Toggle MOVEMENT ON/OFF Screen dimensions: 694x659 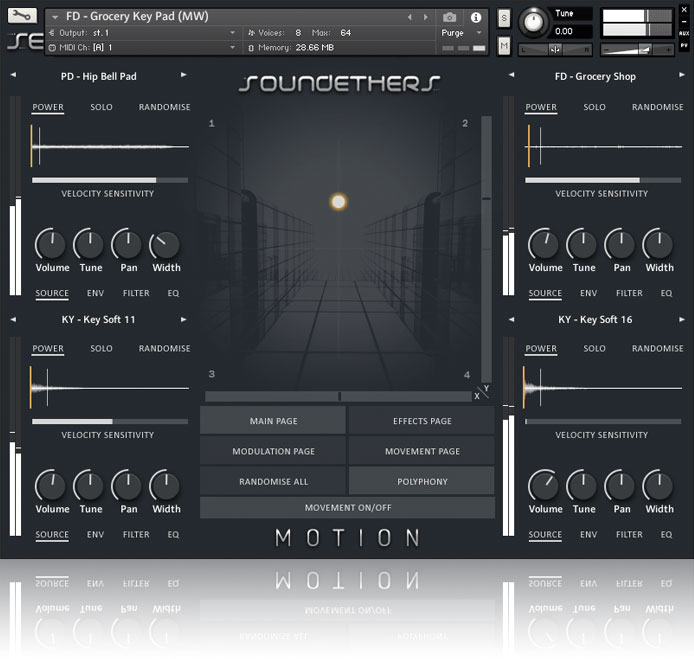pos(347,508)
